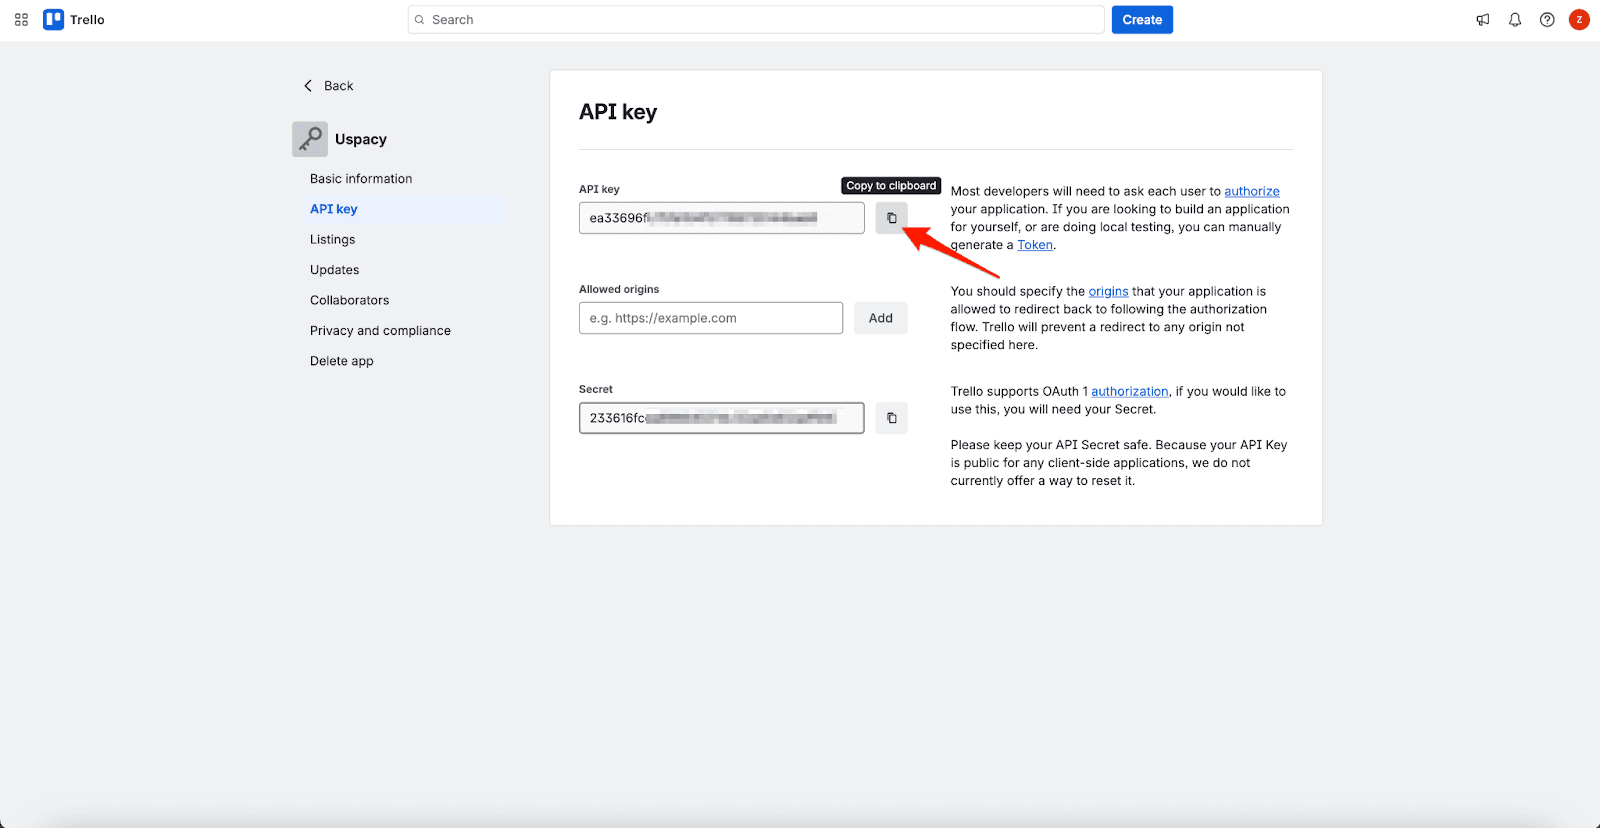The width and height of the screenshot is (1600, 828).
Task: Copy the Secret to clipboard
Action: (891, 418)
